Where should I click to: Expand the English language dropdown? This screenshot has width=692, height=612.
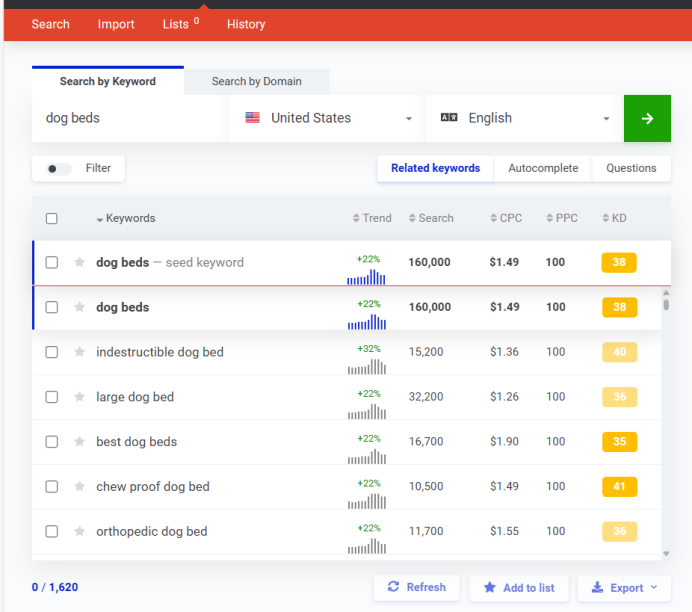[x=524, y=118]
